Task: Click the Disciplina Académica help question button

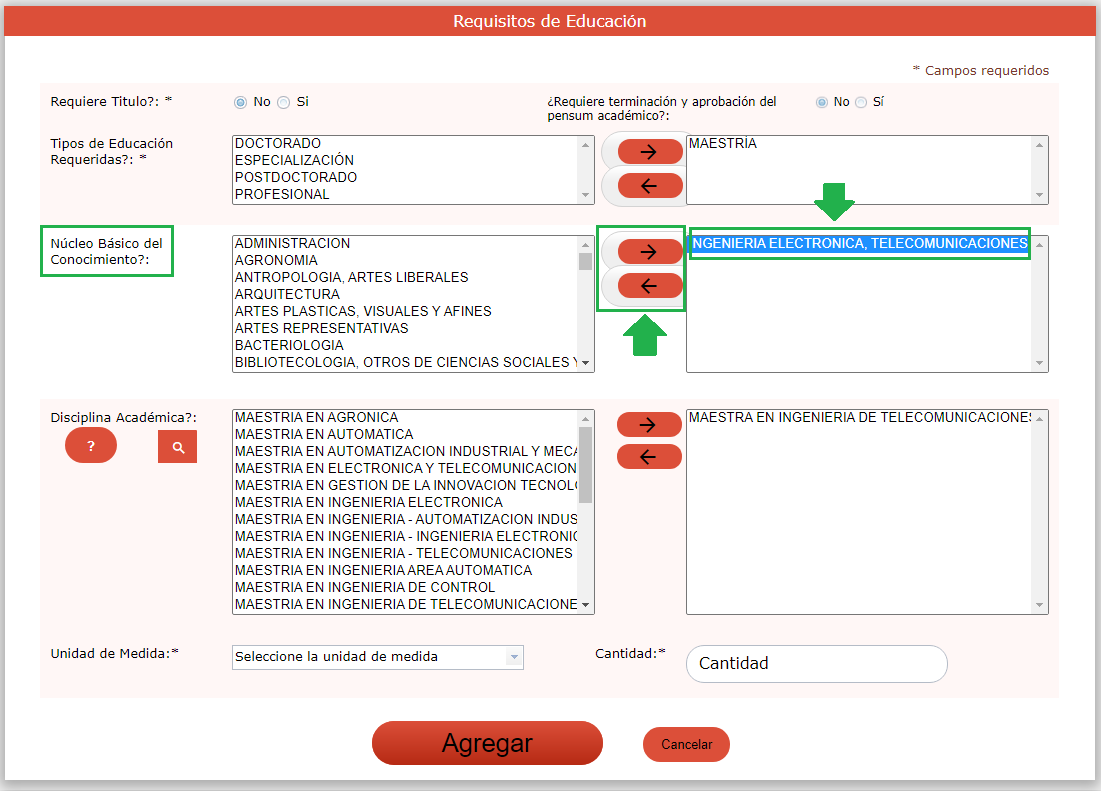Action: [x=91, y=446]
